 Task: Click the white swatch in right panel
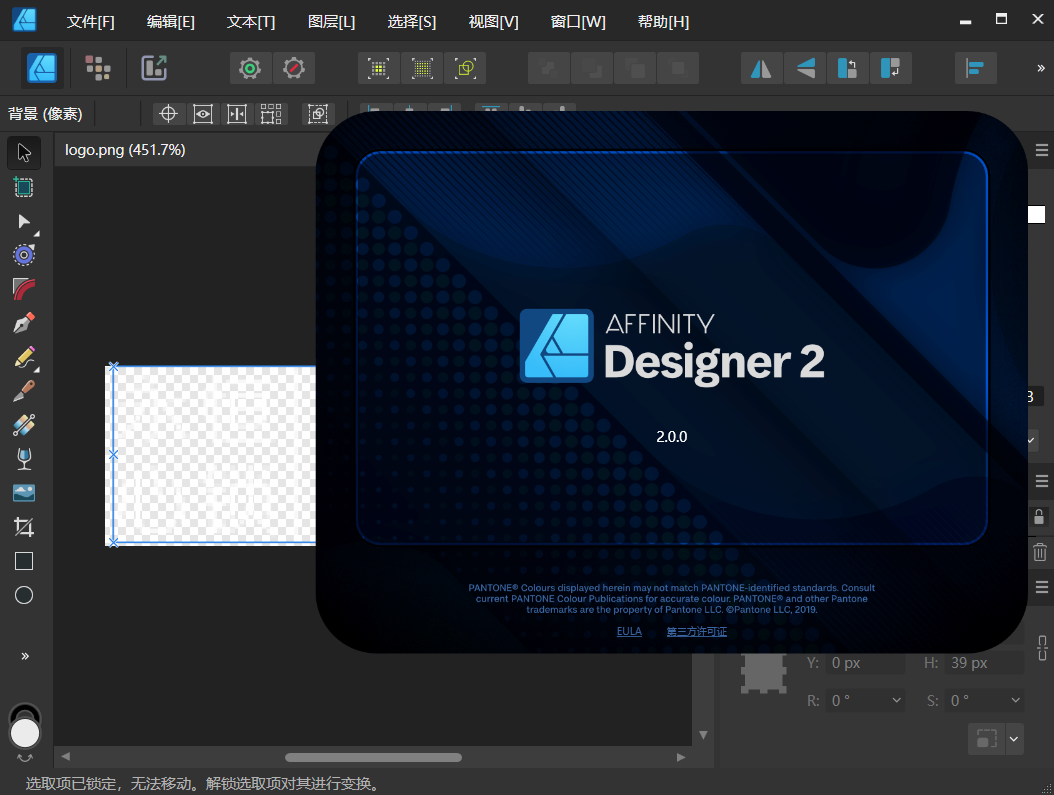pos(1037,214)
